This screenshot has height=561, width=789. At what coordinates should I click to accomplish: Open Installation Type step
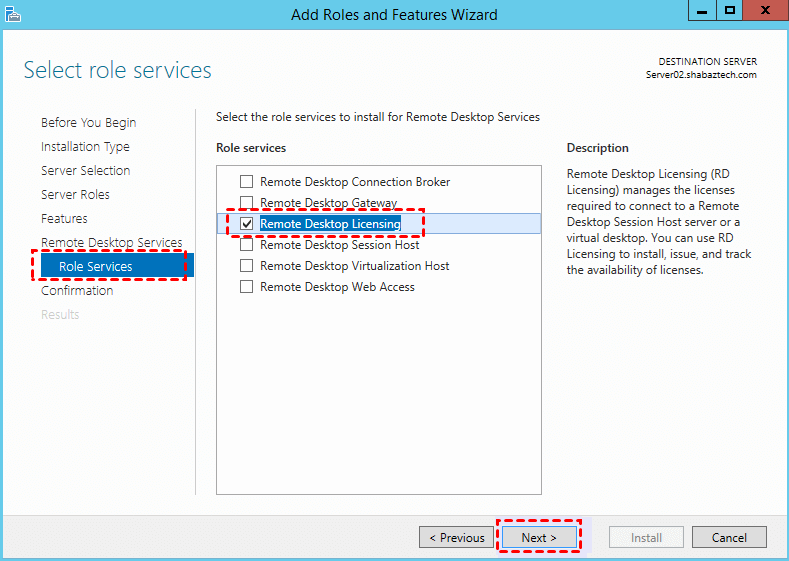85,147
